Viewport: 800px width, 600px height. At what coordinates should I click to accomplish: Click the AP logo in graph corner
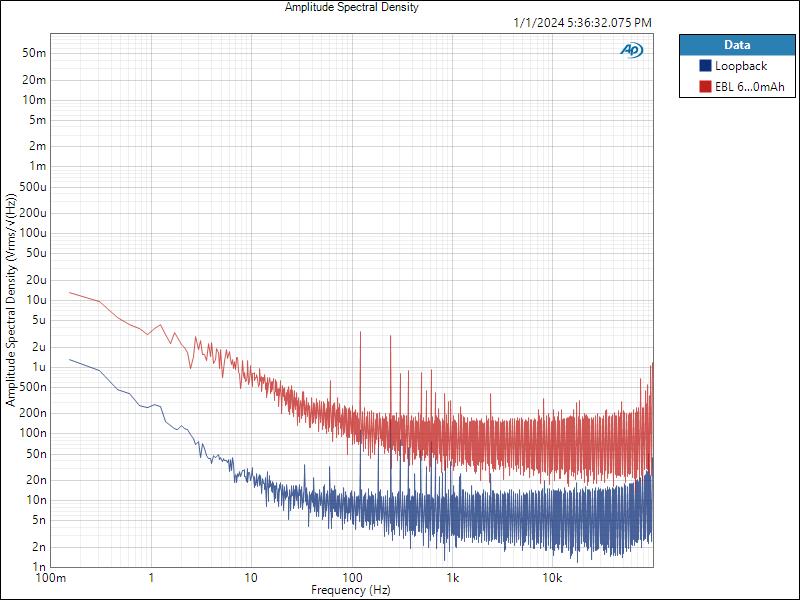pyautogui.click(x=632, y=50)
